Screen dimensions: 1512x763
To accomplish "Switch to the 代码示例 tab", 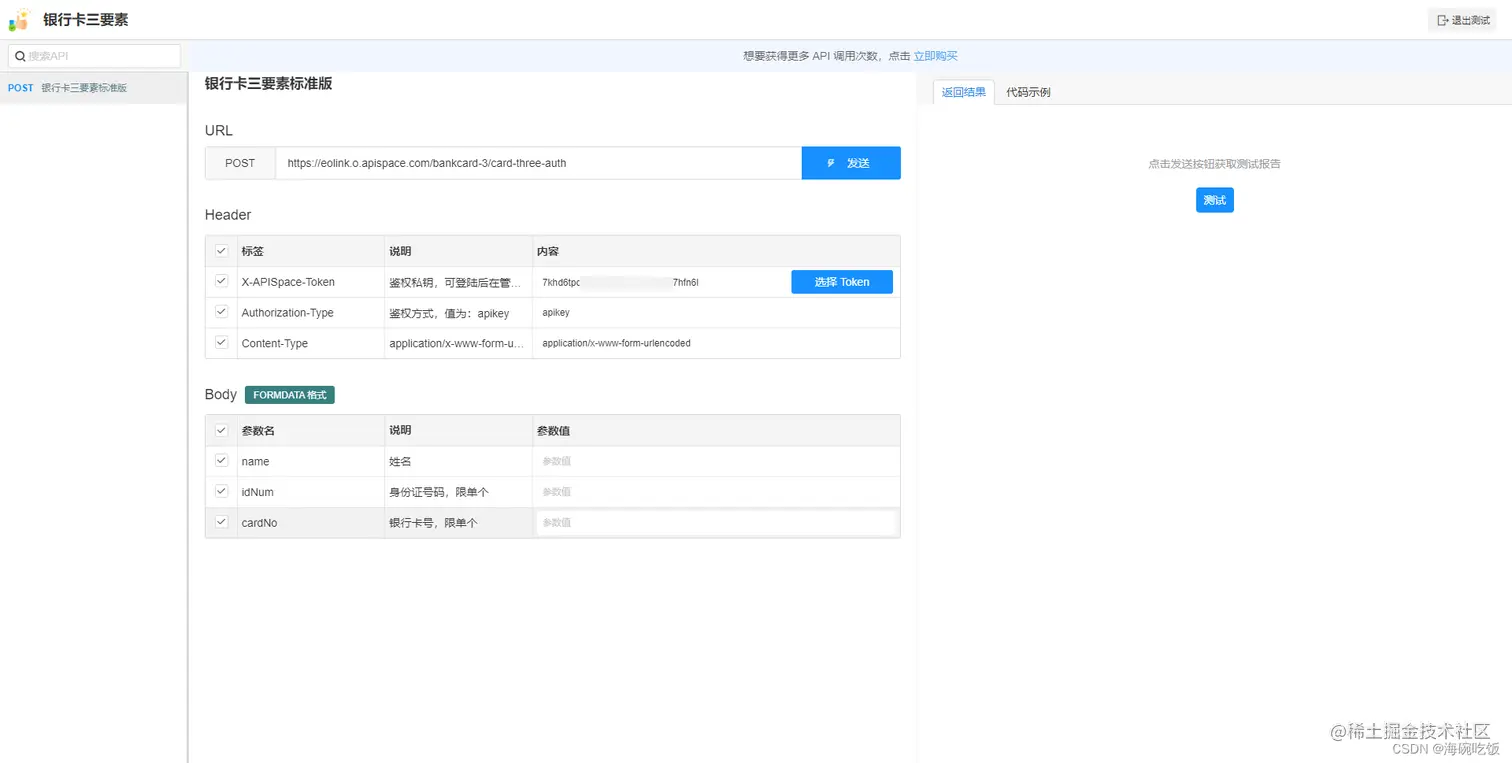I will click(1028, 90).
